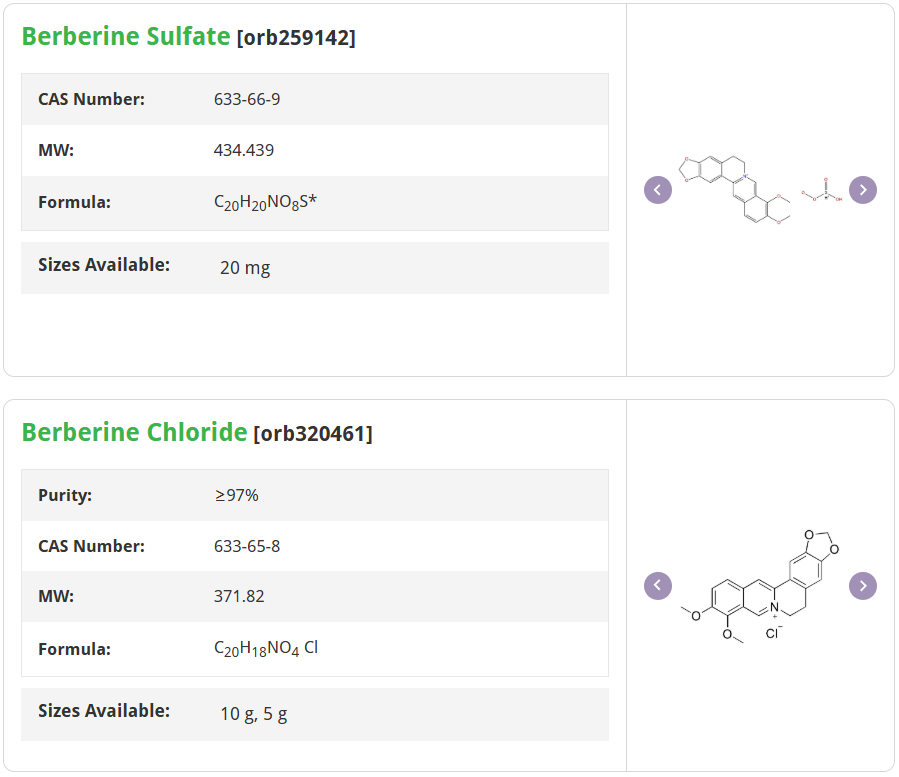This screenshot has width=899, height=777.
Task: Click the Berberine Chloride structure image
Action: pos(760,586)
